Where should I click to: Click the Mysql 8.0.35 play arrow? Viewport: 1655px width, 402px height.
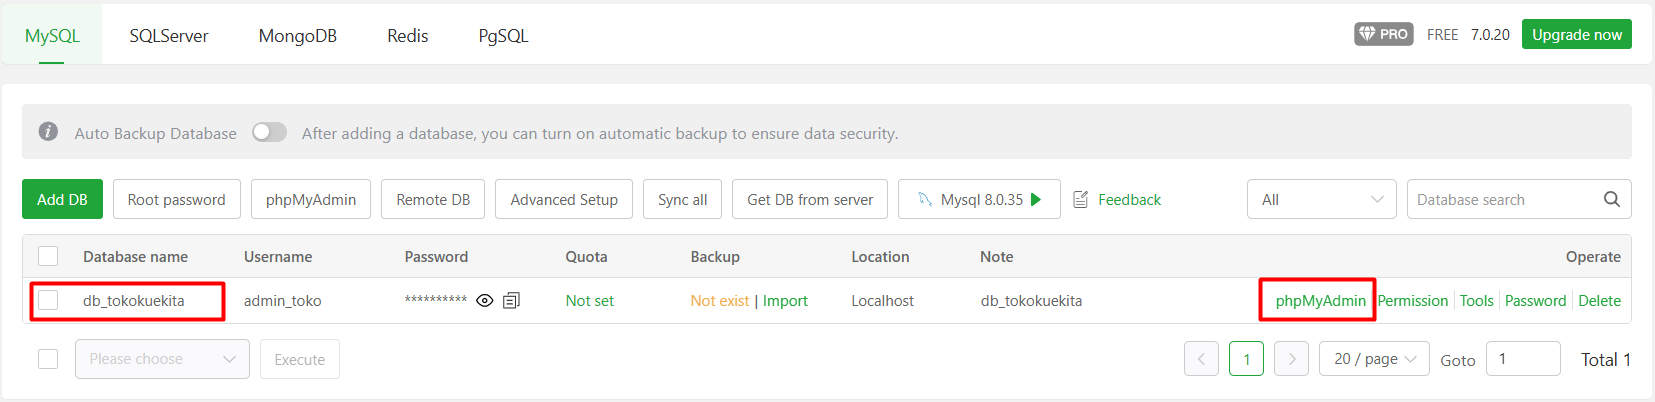click(x=1037, y=200)
